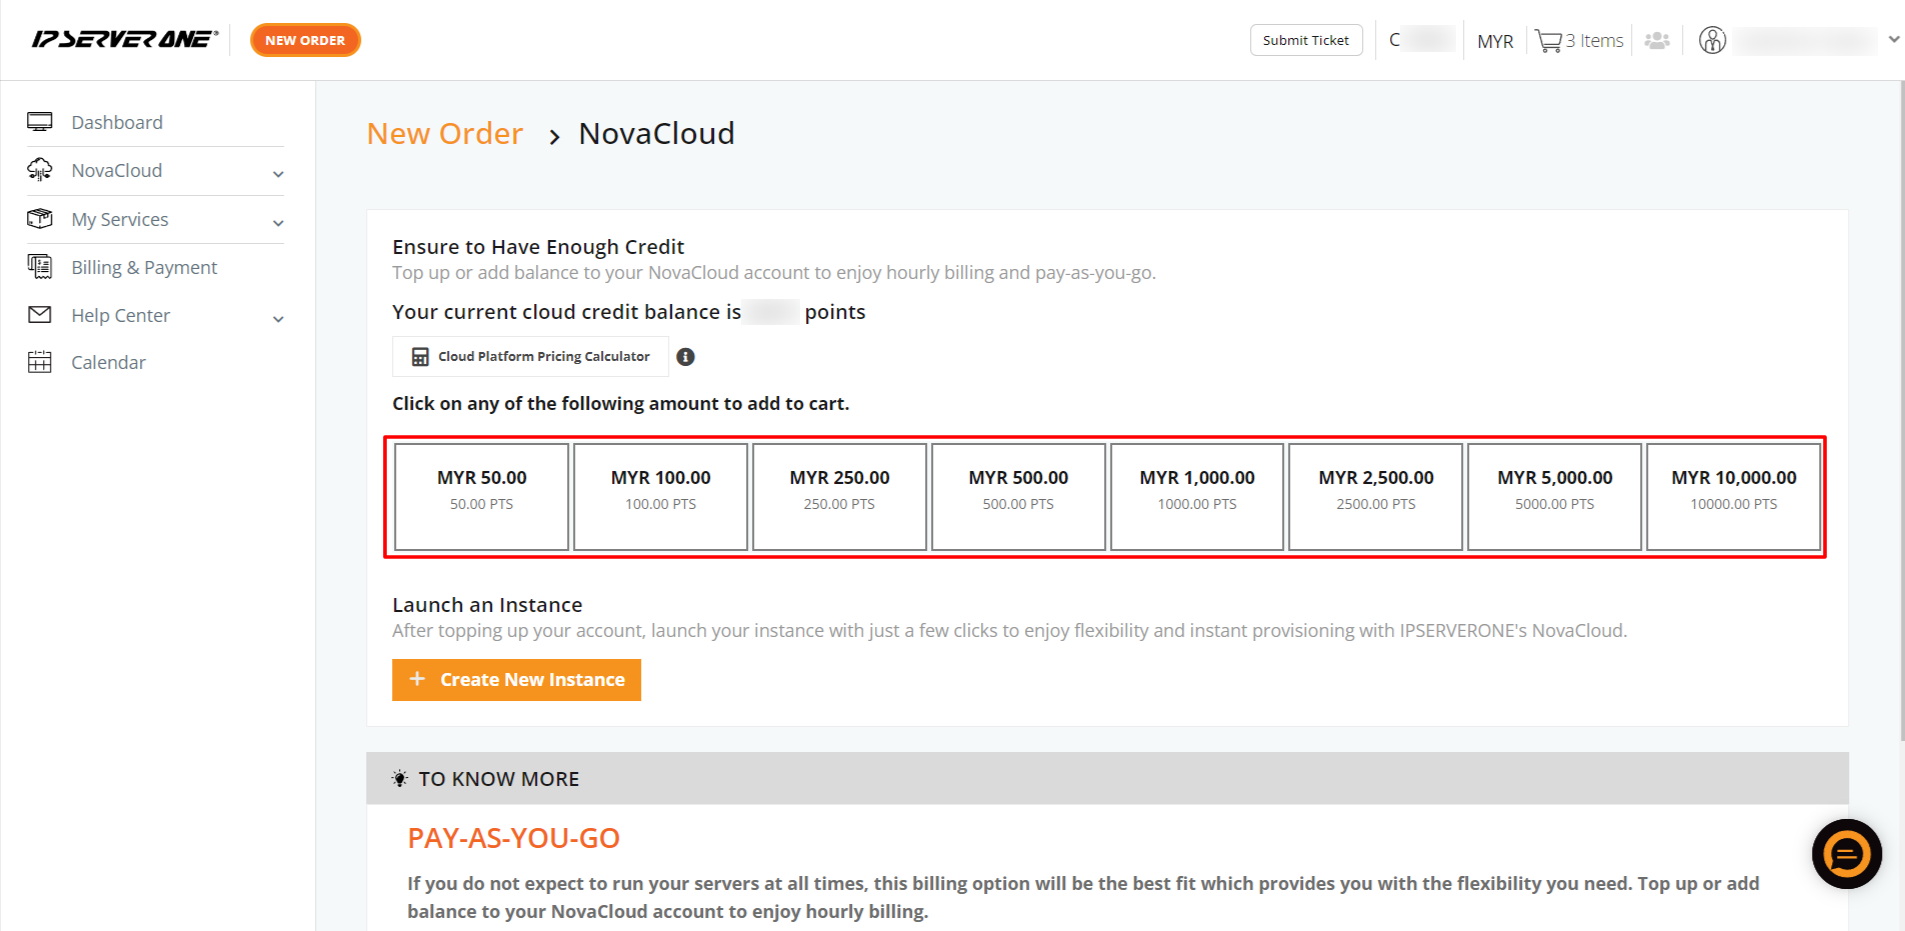This screenshot has width=1905, height=931.
Task: Click the group users icon in header
Action: [1657, 41]
